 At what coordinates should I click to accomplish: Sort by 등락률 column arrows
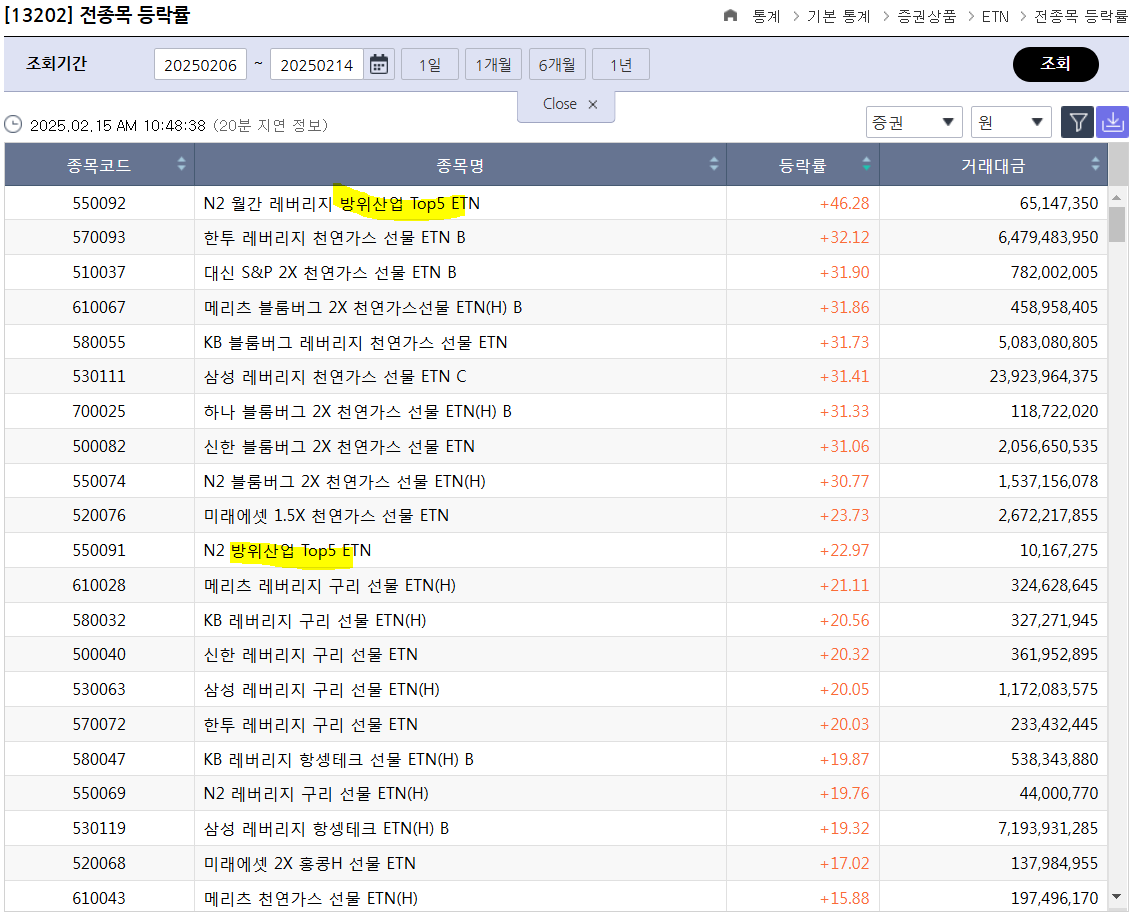(x=866, y=165)
